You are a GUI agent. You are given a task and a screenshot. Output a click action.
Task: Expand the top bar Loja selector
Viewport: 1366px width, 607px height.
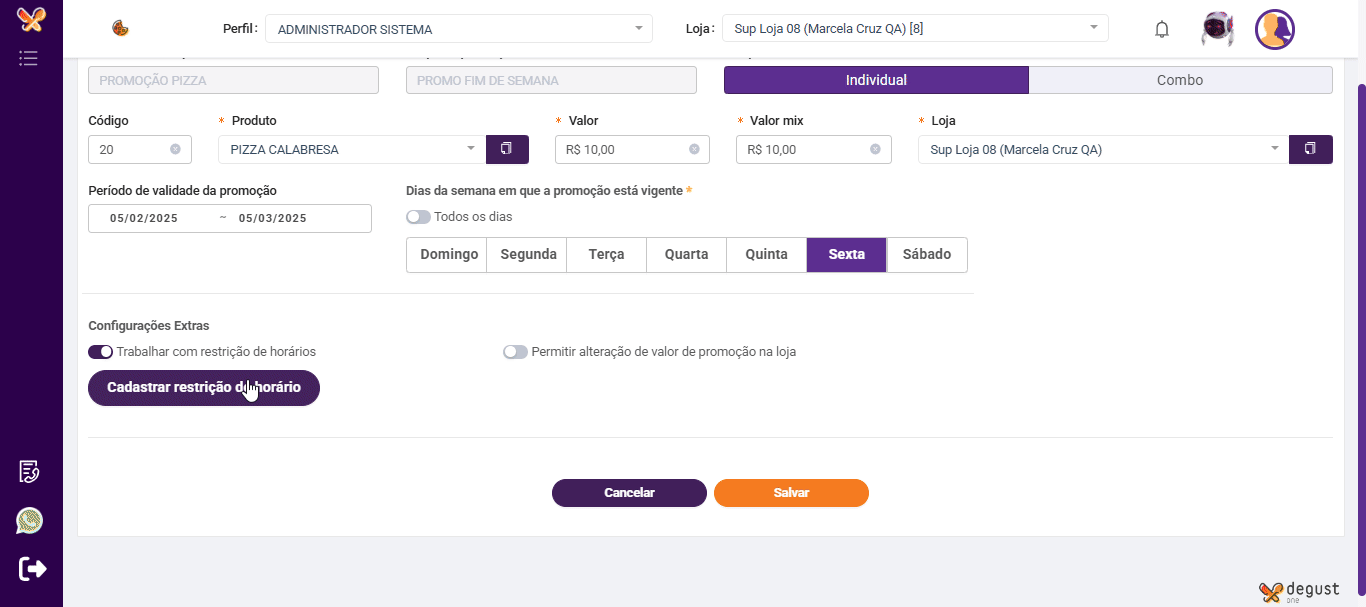coord(914,29)
